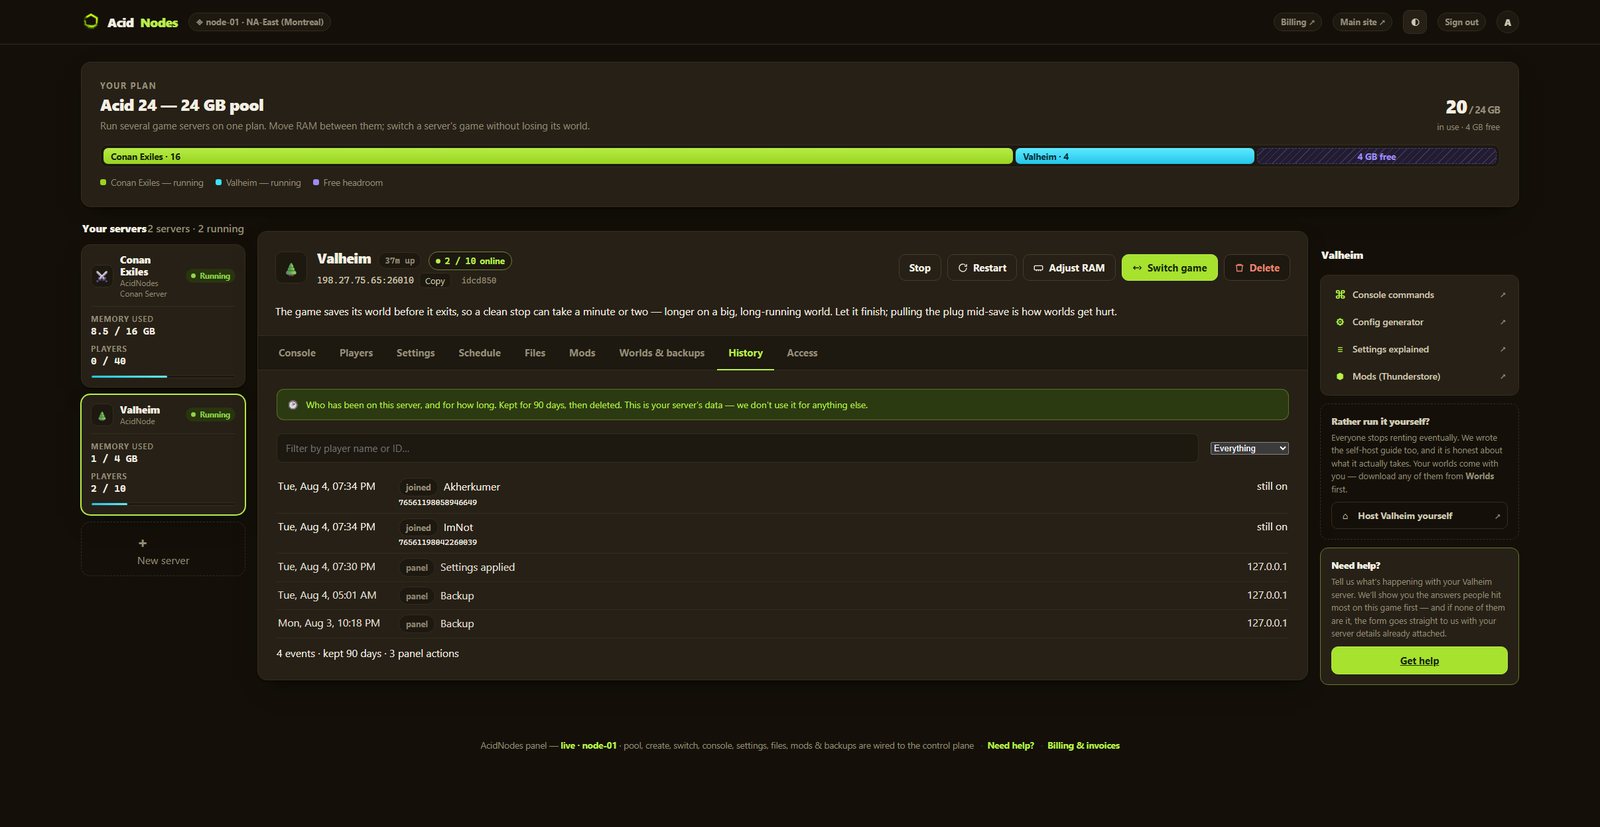The width and height of the screenshot is (1600, 827).
Task: Click the external-link arrow beside Mods (Thunderstore)
Action: pyautogui.click(x=1502, y=376)
